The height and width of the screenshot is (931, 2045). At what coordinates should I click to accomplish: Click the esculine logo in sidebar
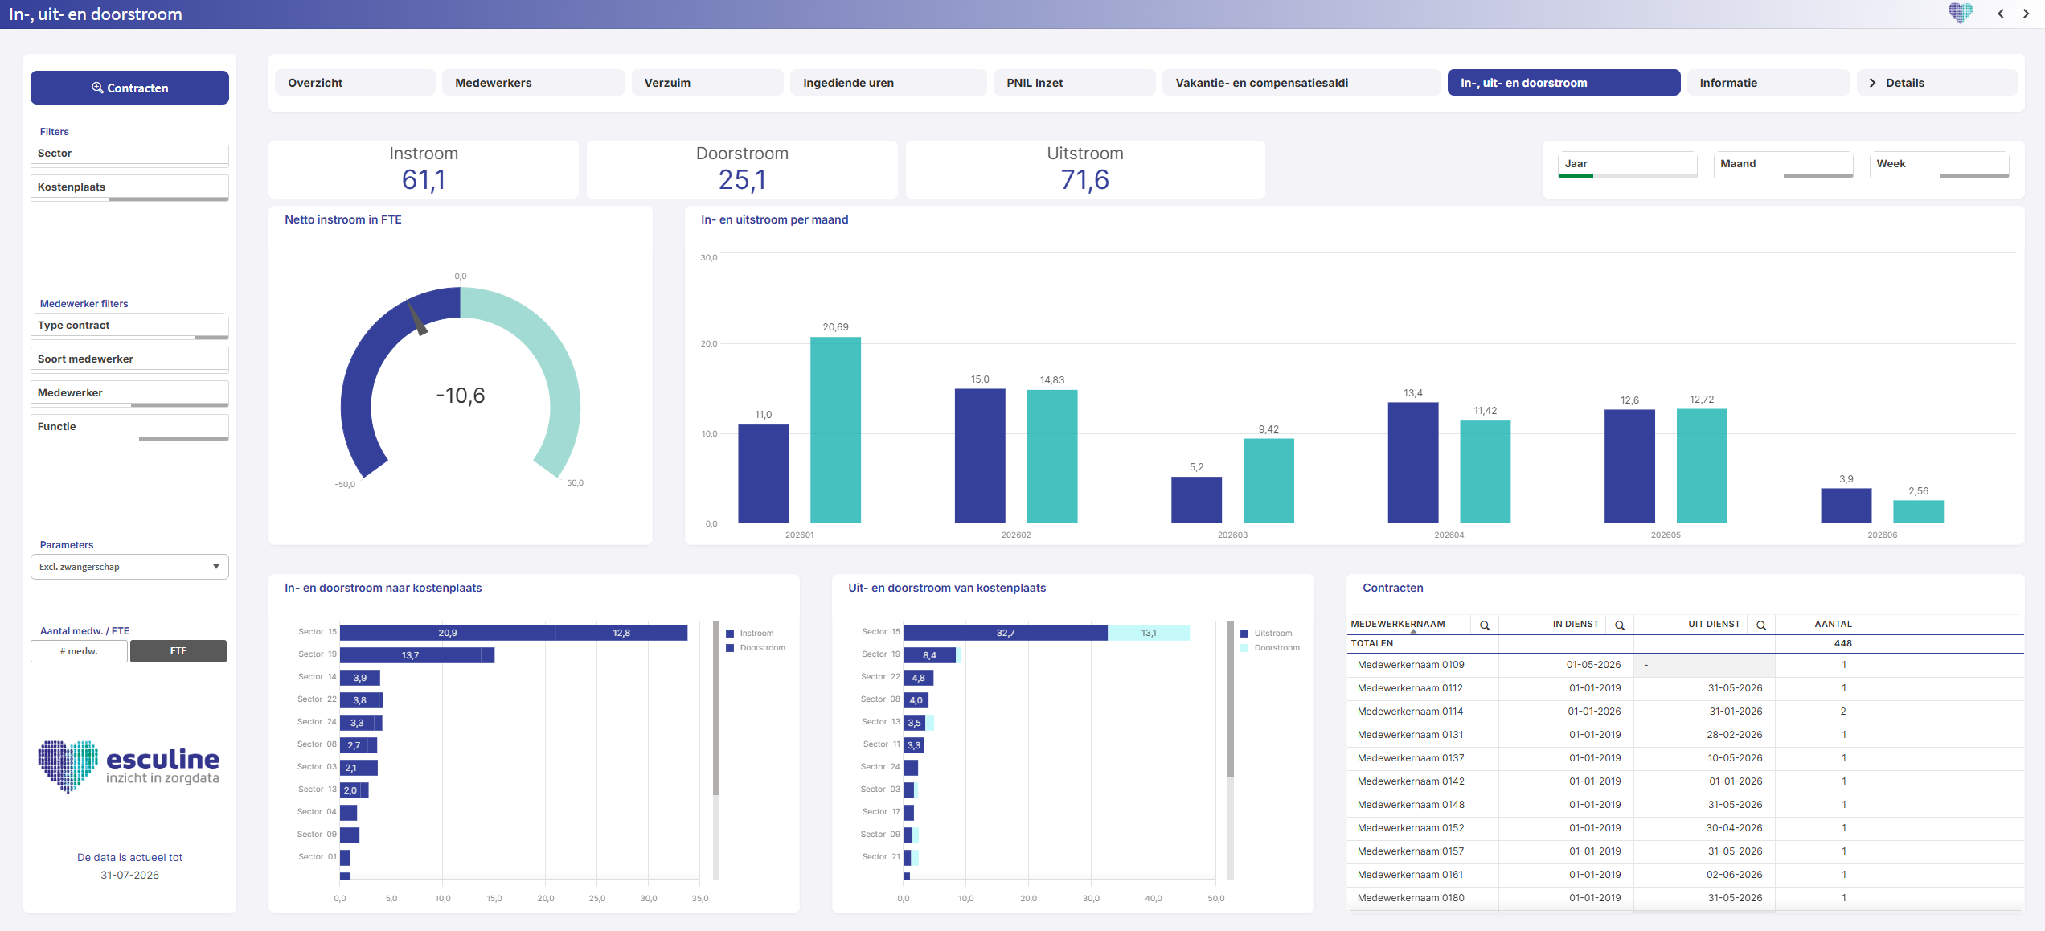click(129, 766)
